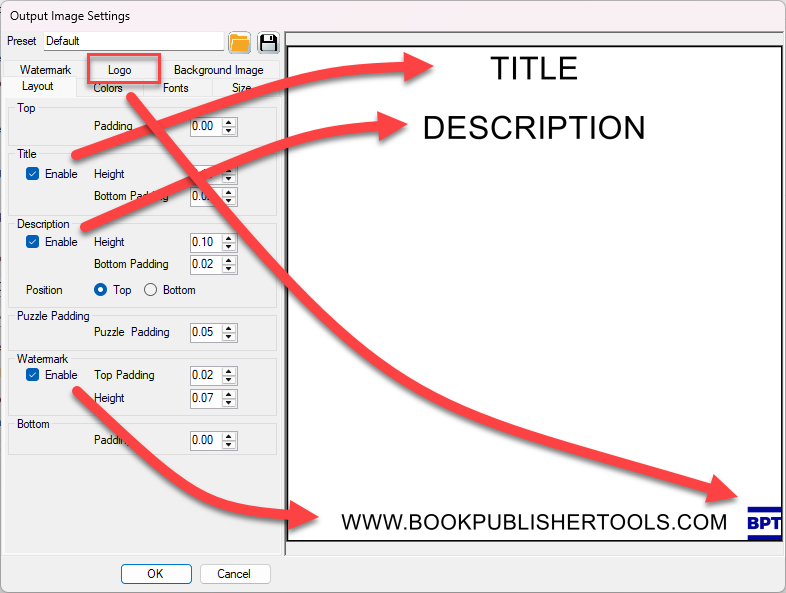Open the Fonts tab
The height and width of the screenshot is (593, 786).
coord(175,88)
